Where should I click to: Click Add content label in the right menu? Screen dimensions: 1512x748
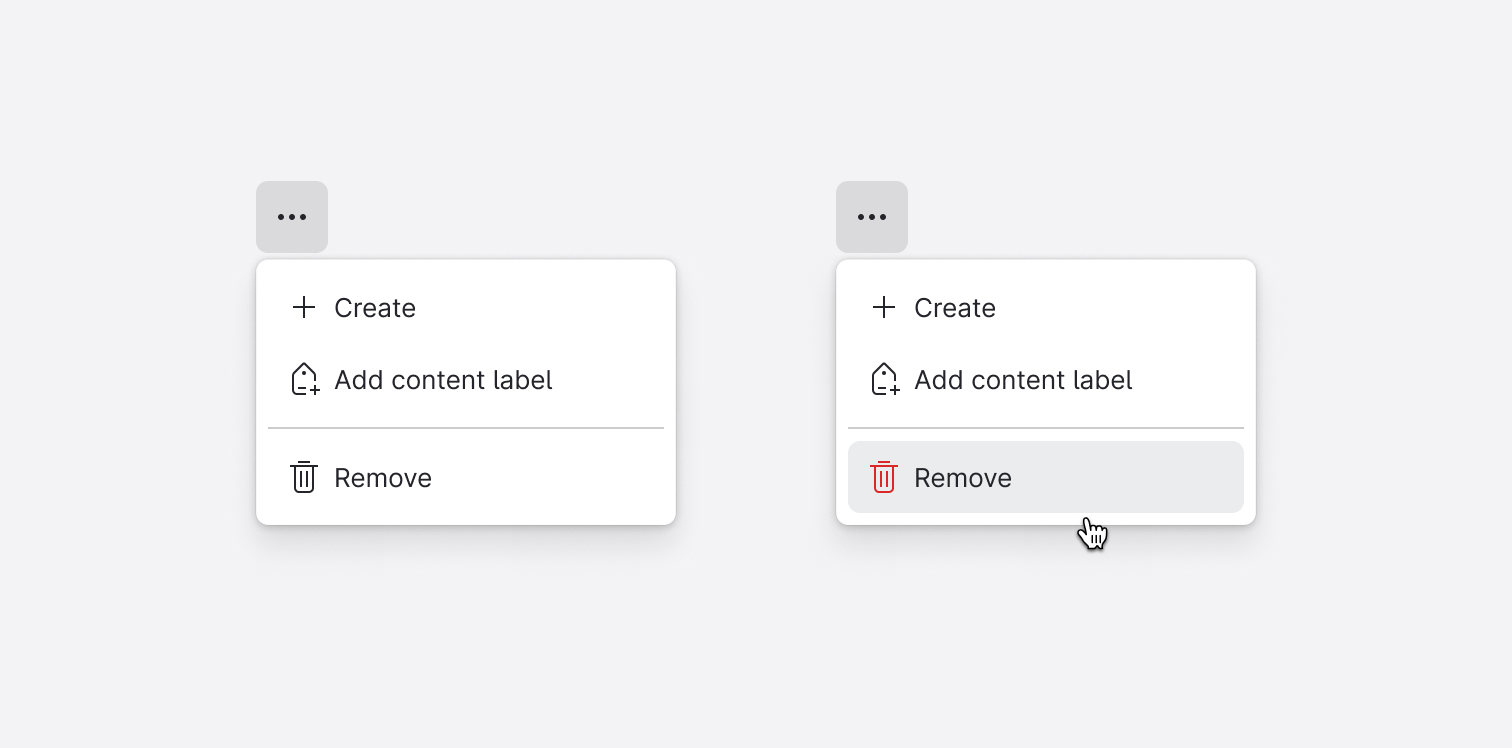pyautogui.click(x=1023, y=380)
